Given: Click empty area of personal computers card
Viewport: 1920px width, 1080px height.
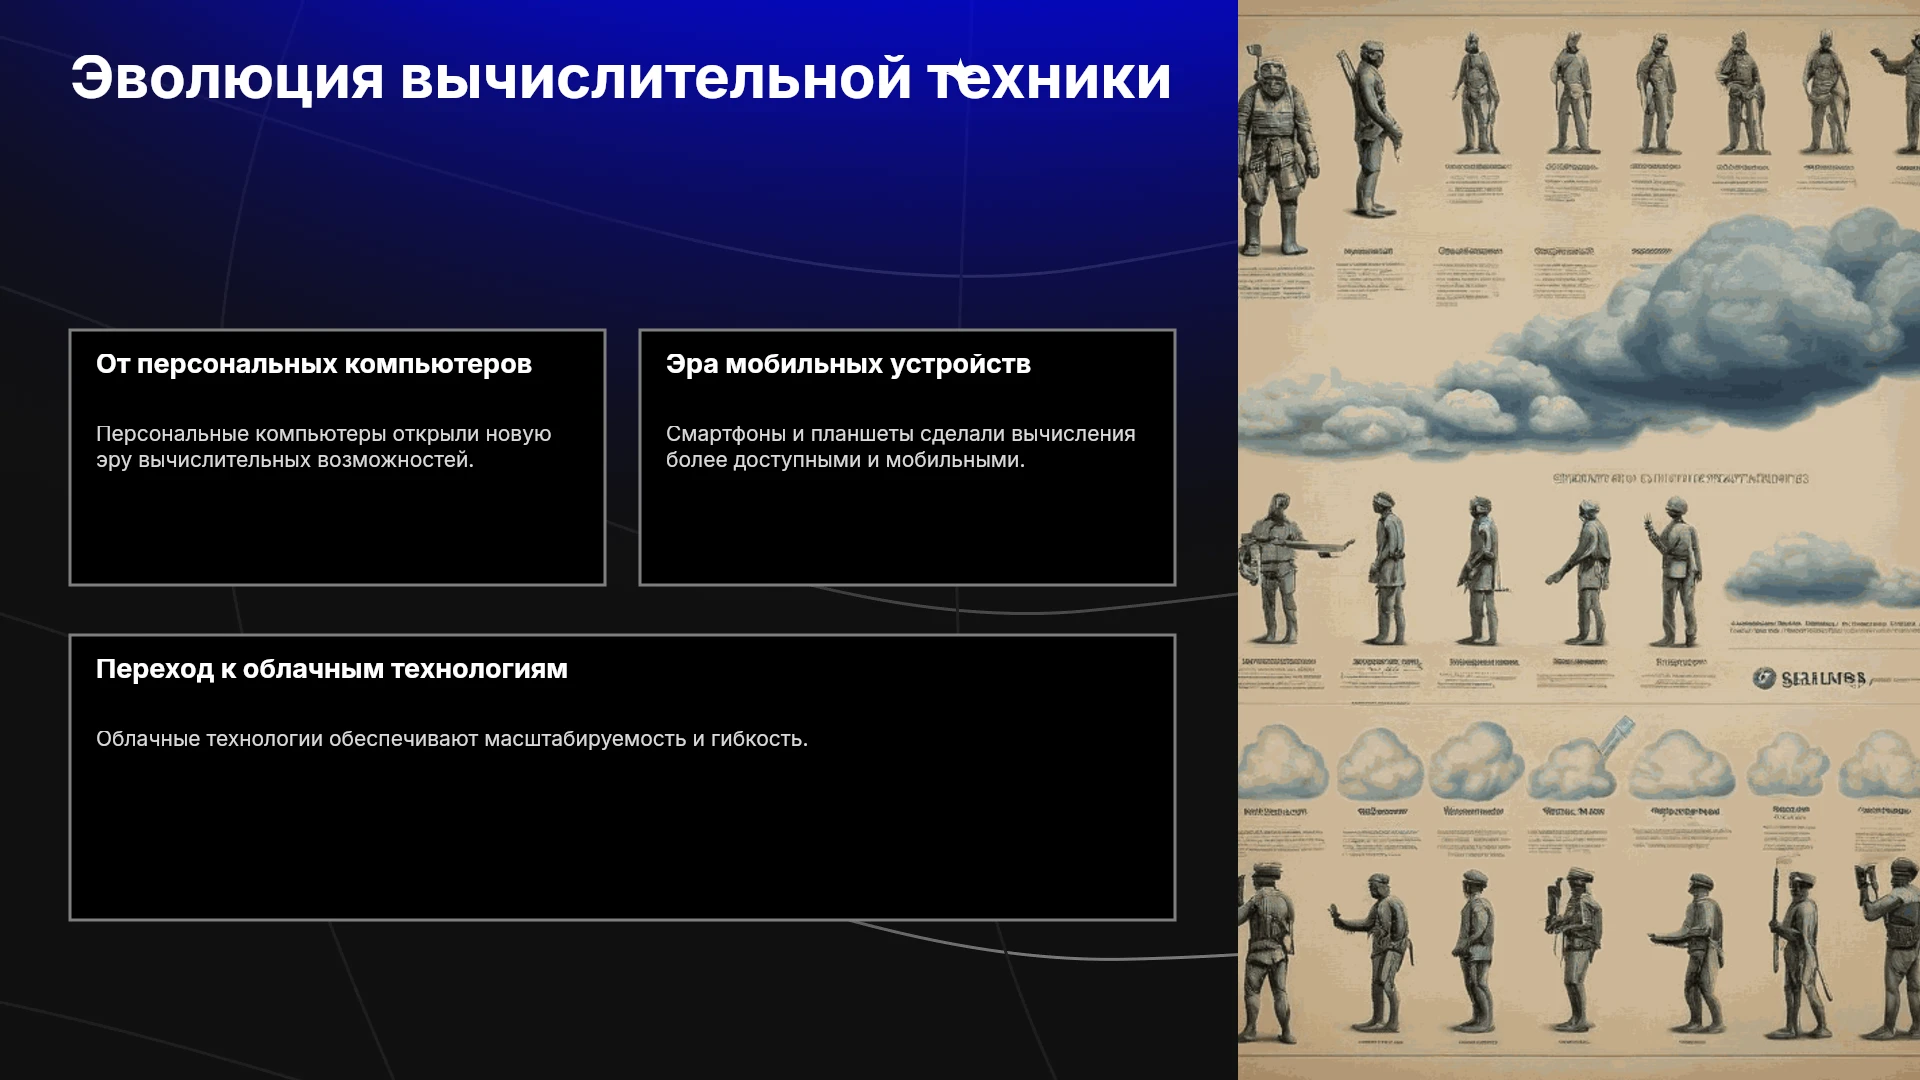Looking at the screenshot, I should tap(337, 530).
